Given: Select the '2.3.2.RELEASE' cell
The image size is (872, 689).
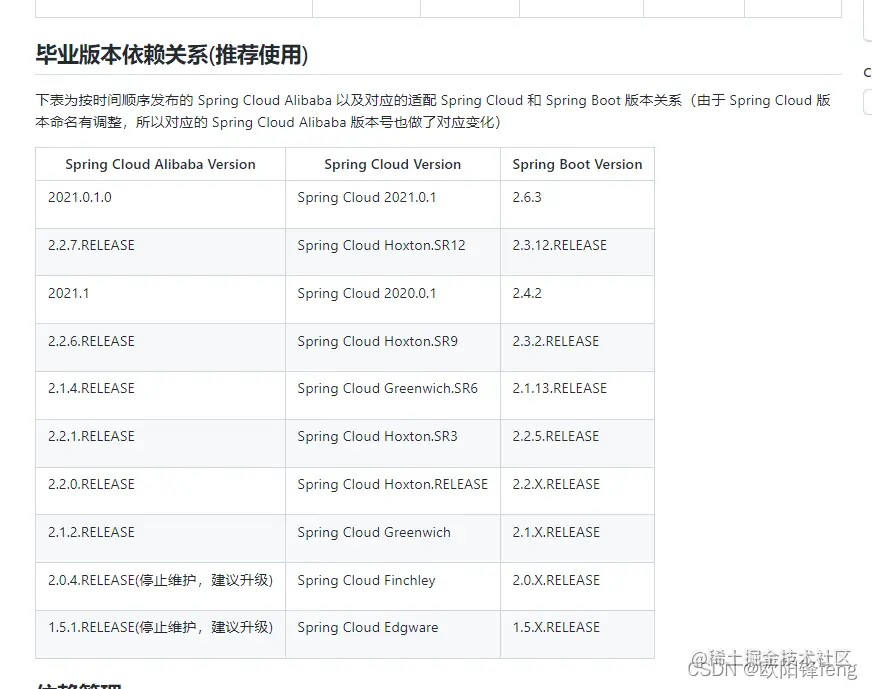Looking at the screenshot, I should (577, 348).
